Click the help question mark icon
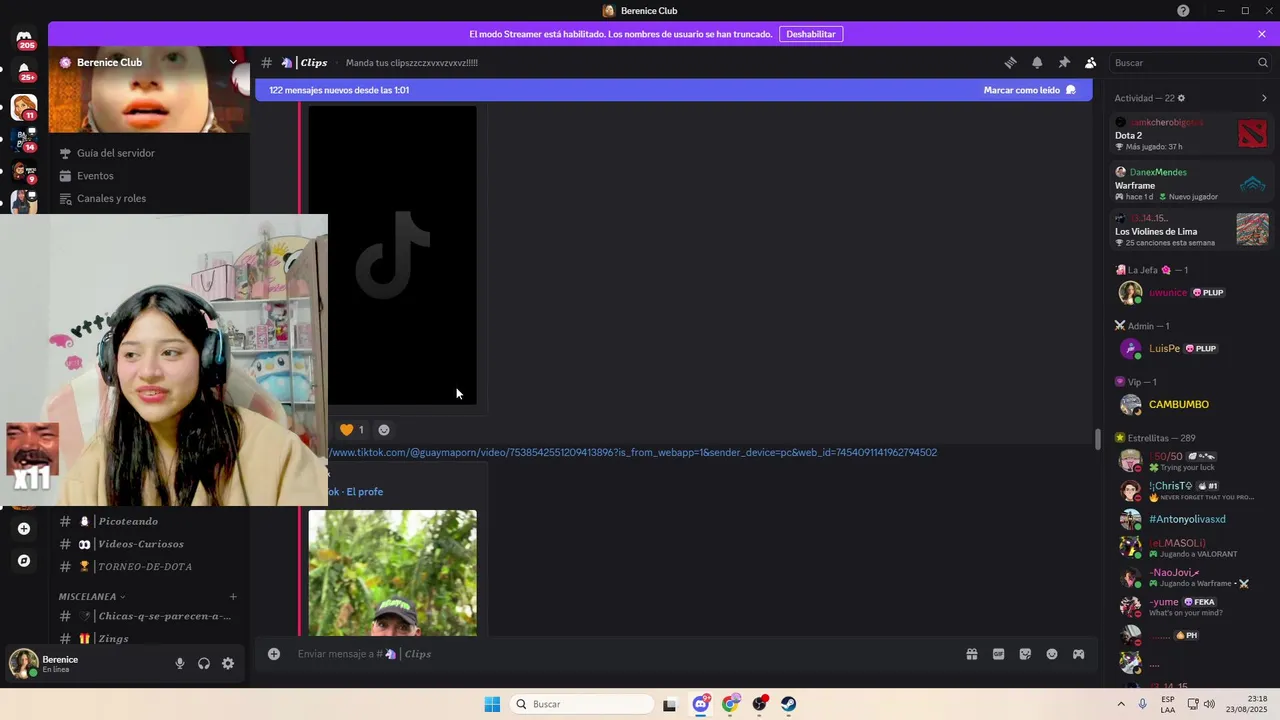This screenshot has width=1280, height=720. click(x=1183, y=10)
